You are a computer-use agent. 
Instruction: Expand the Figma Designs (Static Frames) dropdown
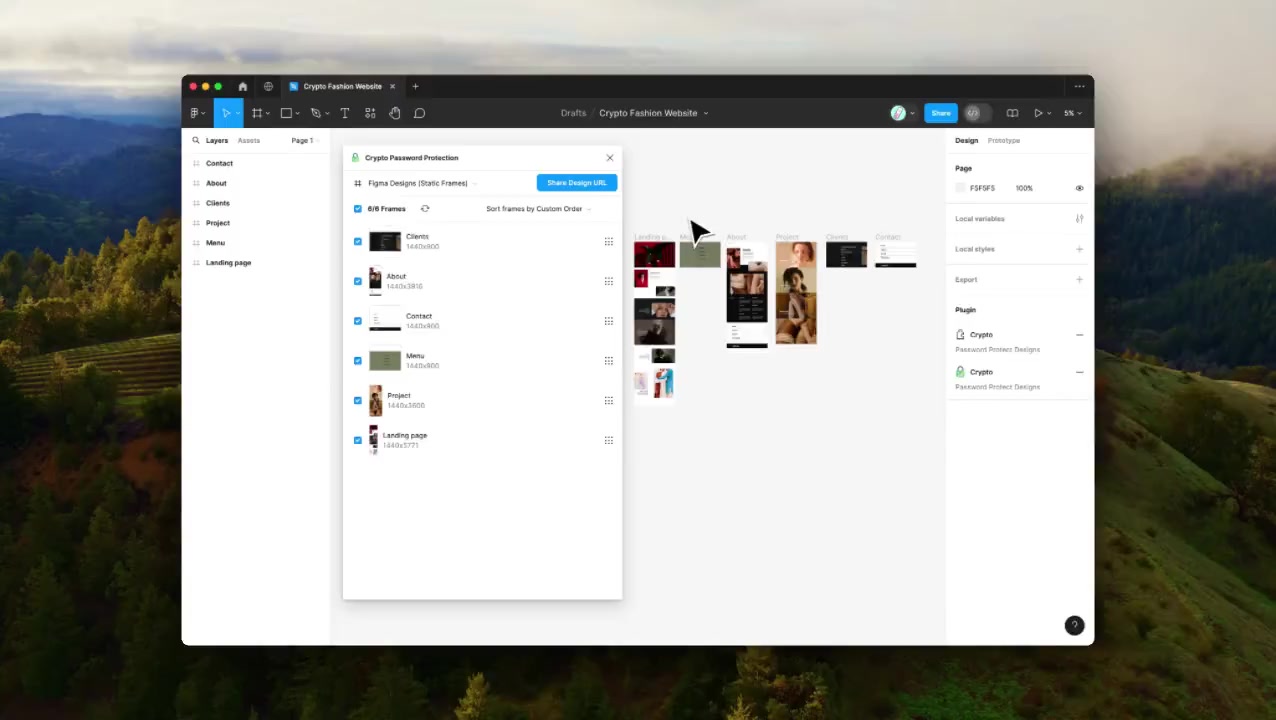coord(421,183)
